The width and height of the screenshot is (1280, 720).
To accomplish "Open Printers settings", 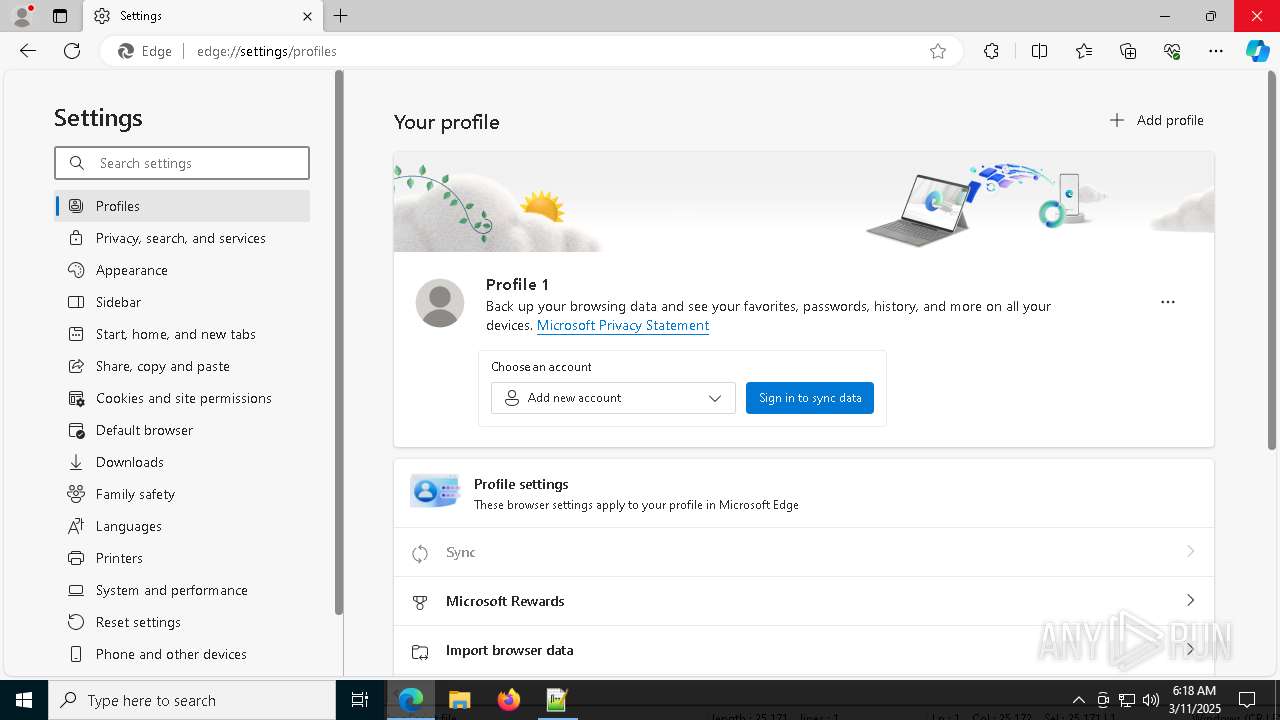I will (182, 558).
